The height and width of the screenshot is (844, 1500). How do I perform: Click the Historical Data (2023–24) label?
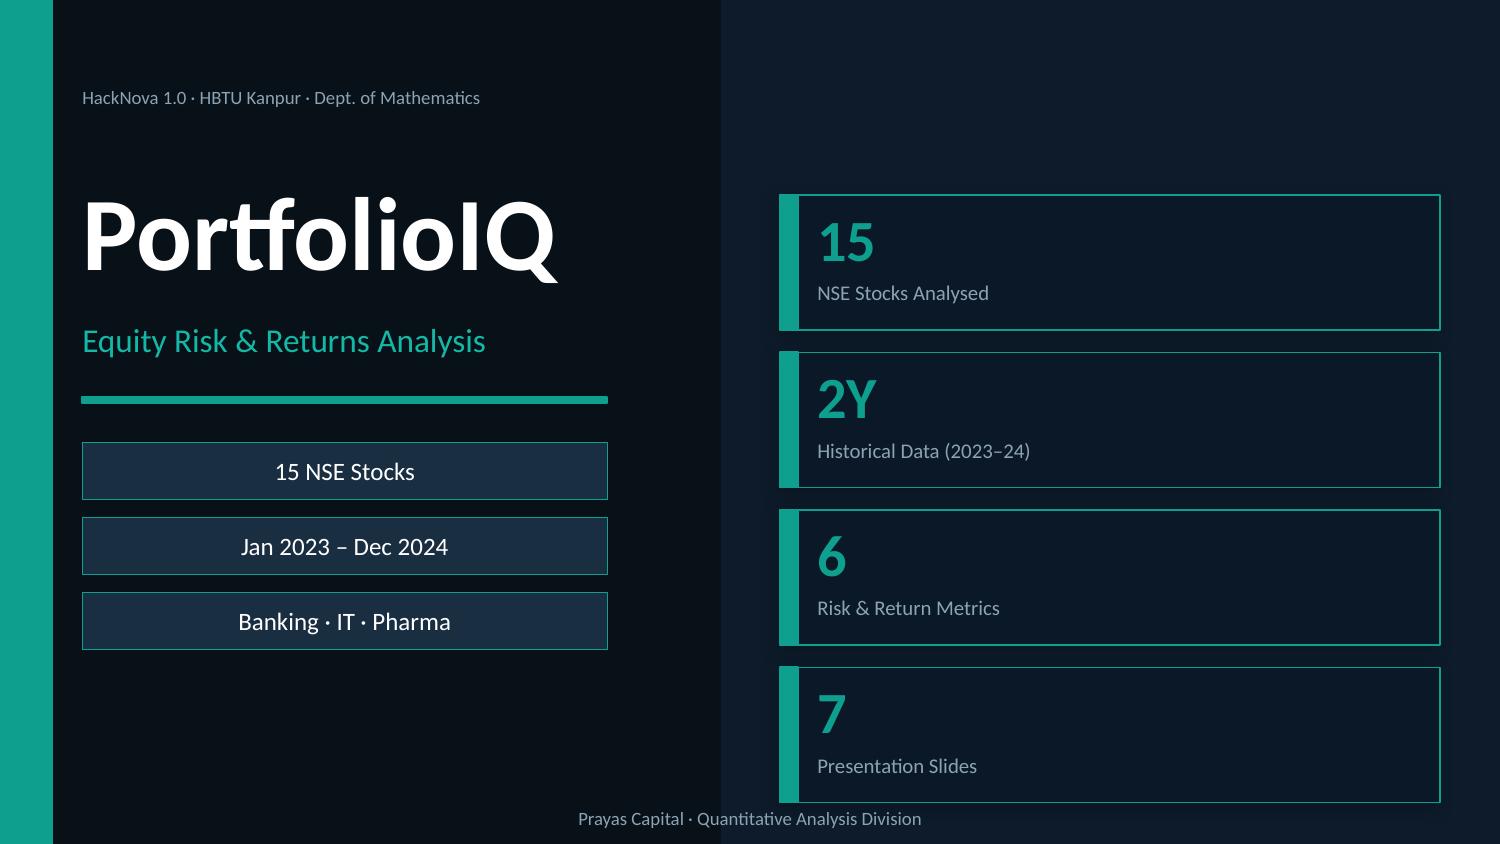(x=923, y=451)
